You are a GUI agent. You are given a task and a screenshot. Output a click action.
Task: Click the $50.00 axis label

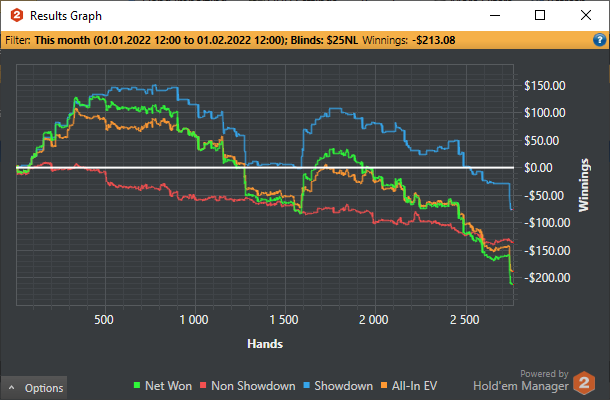click(x=542, y=140)
